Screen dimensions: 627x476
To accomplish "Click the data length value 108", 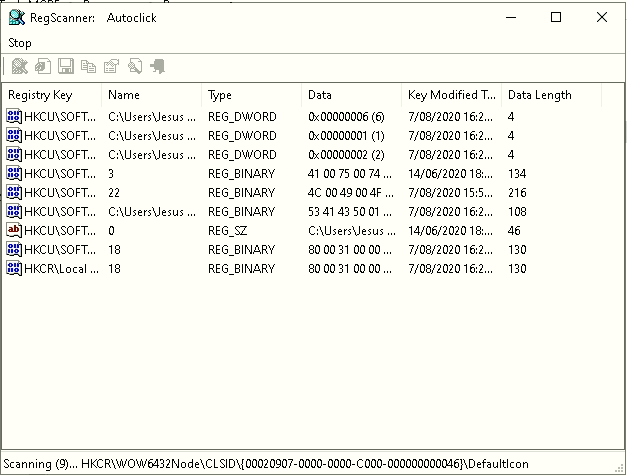I will click(x=517, y=212).
